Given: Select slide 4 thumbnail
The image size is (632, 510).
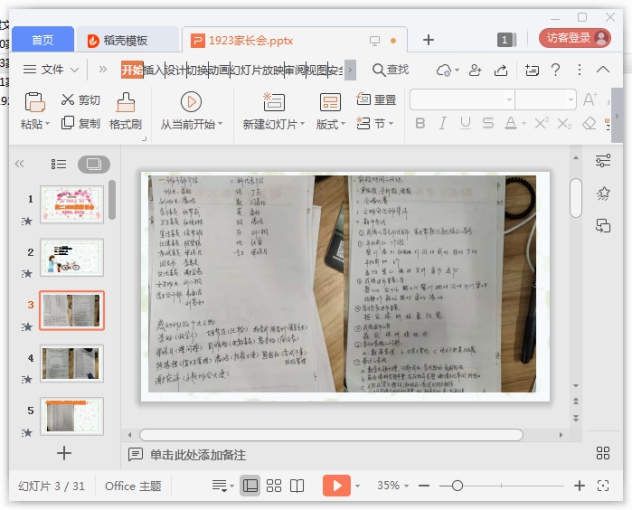Looking at the screenshot, I should [x=71, y=364].
